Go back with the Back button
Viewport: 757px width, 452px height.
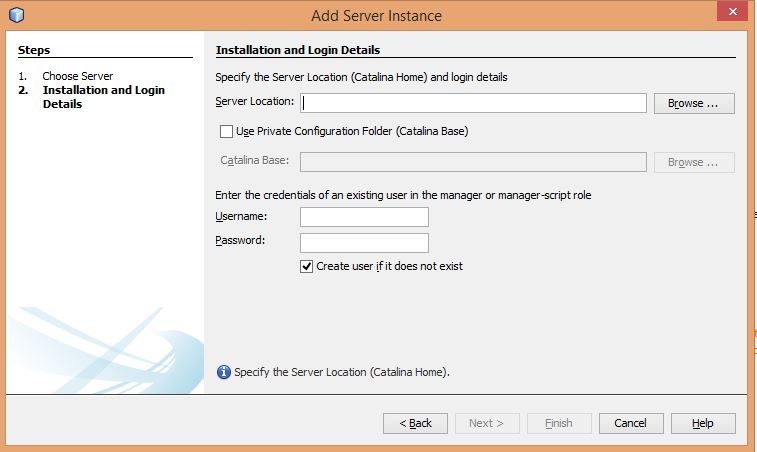tap(415, 423)
